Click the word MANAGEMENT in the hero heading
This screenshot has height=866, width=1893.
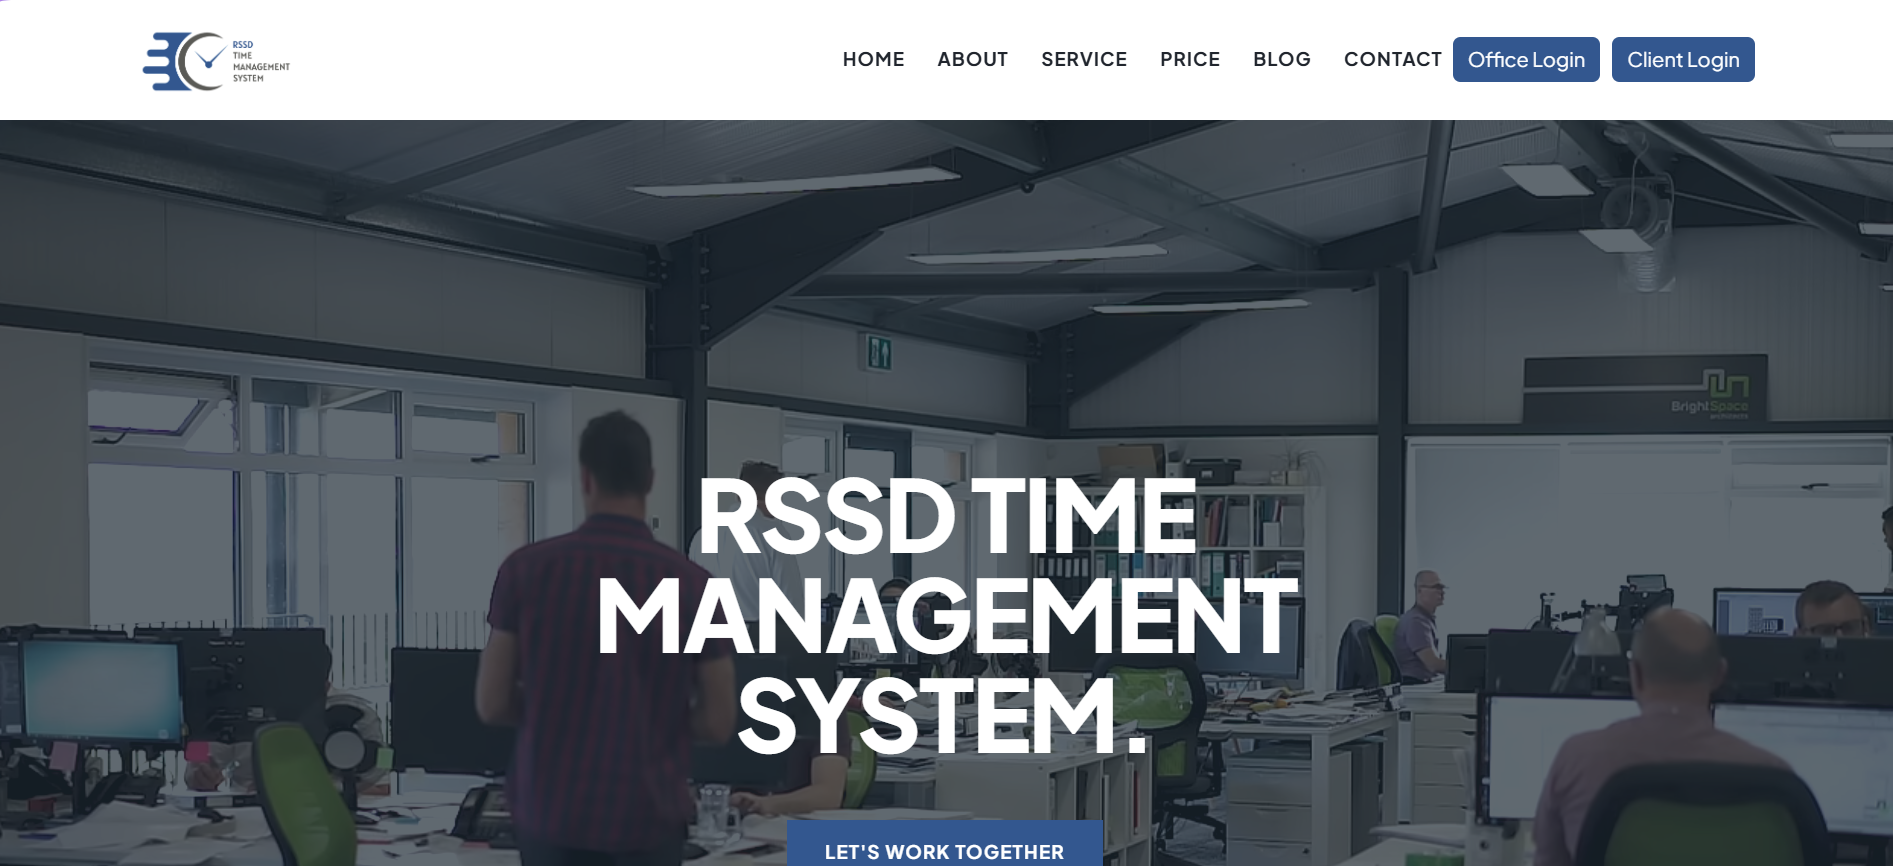(946, 617)
